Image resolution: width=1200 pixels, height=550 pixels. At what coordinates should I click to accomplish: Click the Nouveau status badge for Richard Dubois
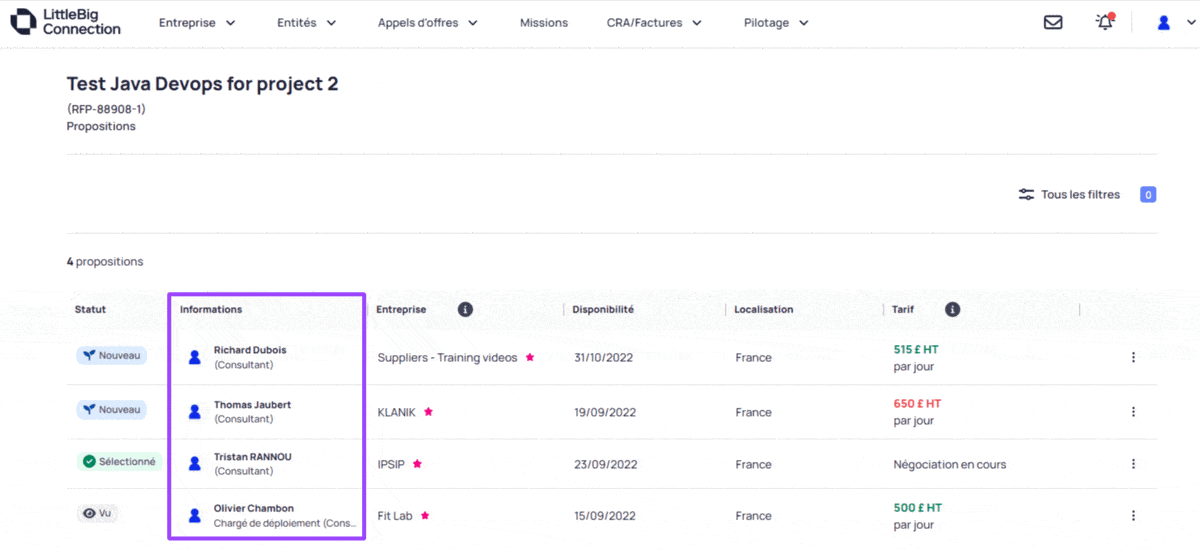[x=112, y=355]
